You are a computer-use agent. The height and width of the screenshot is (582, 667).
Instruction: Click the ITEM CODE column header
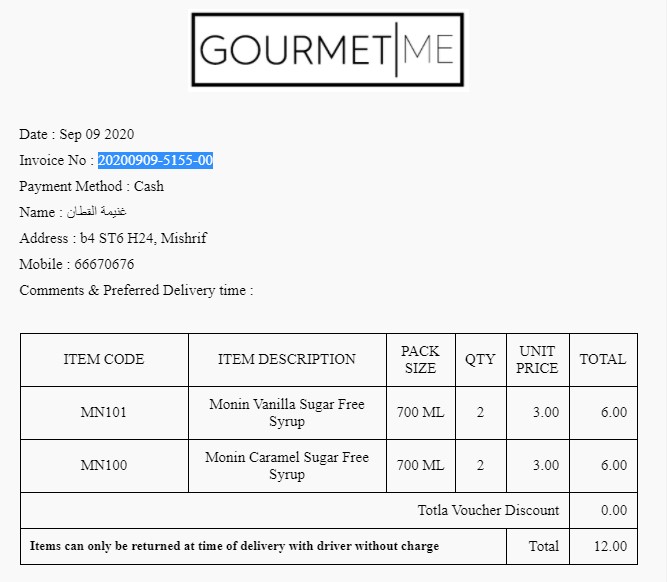[104, 360]
